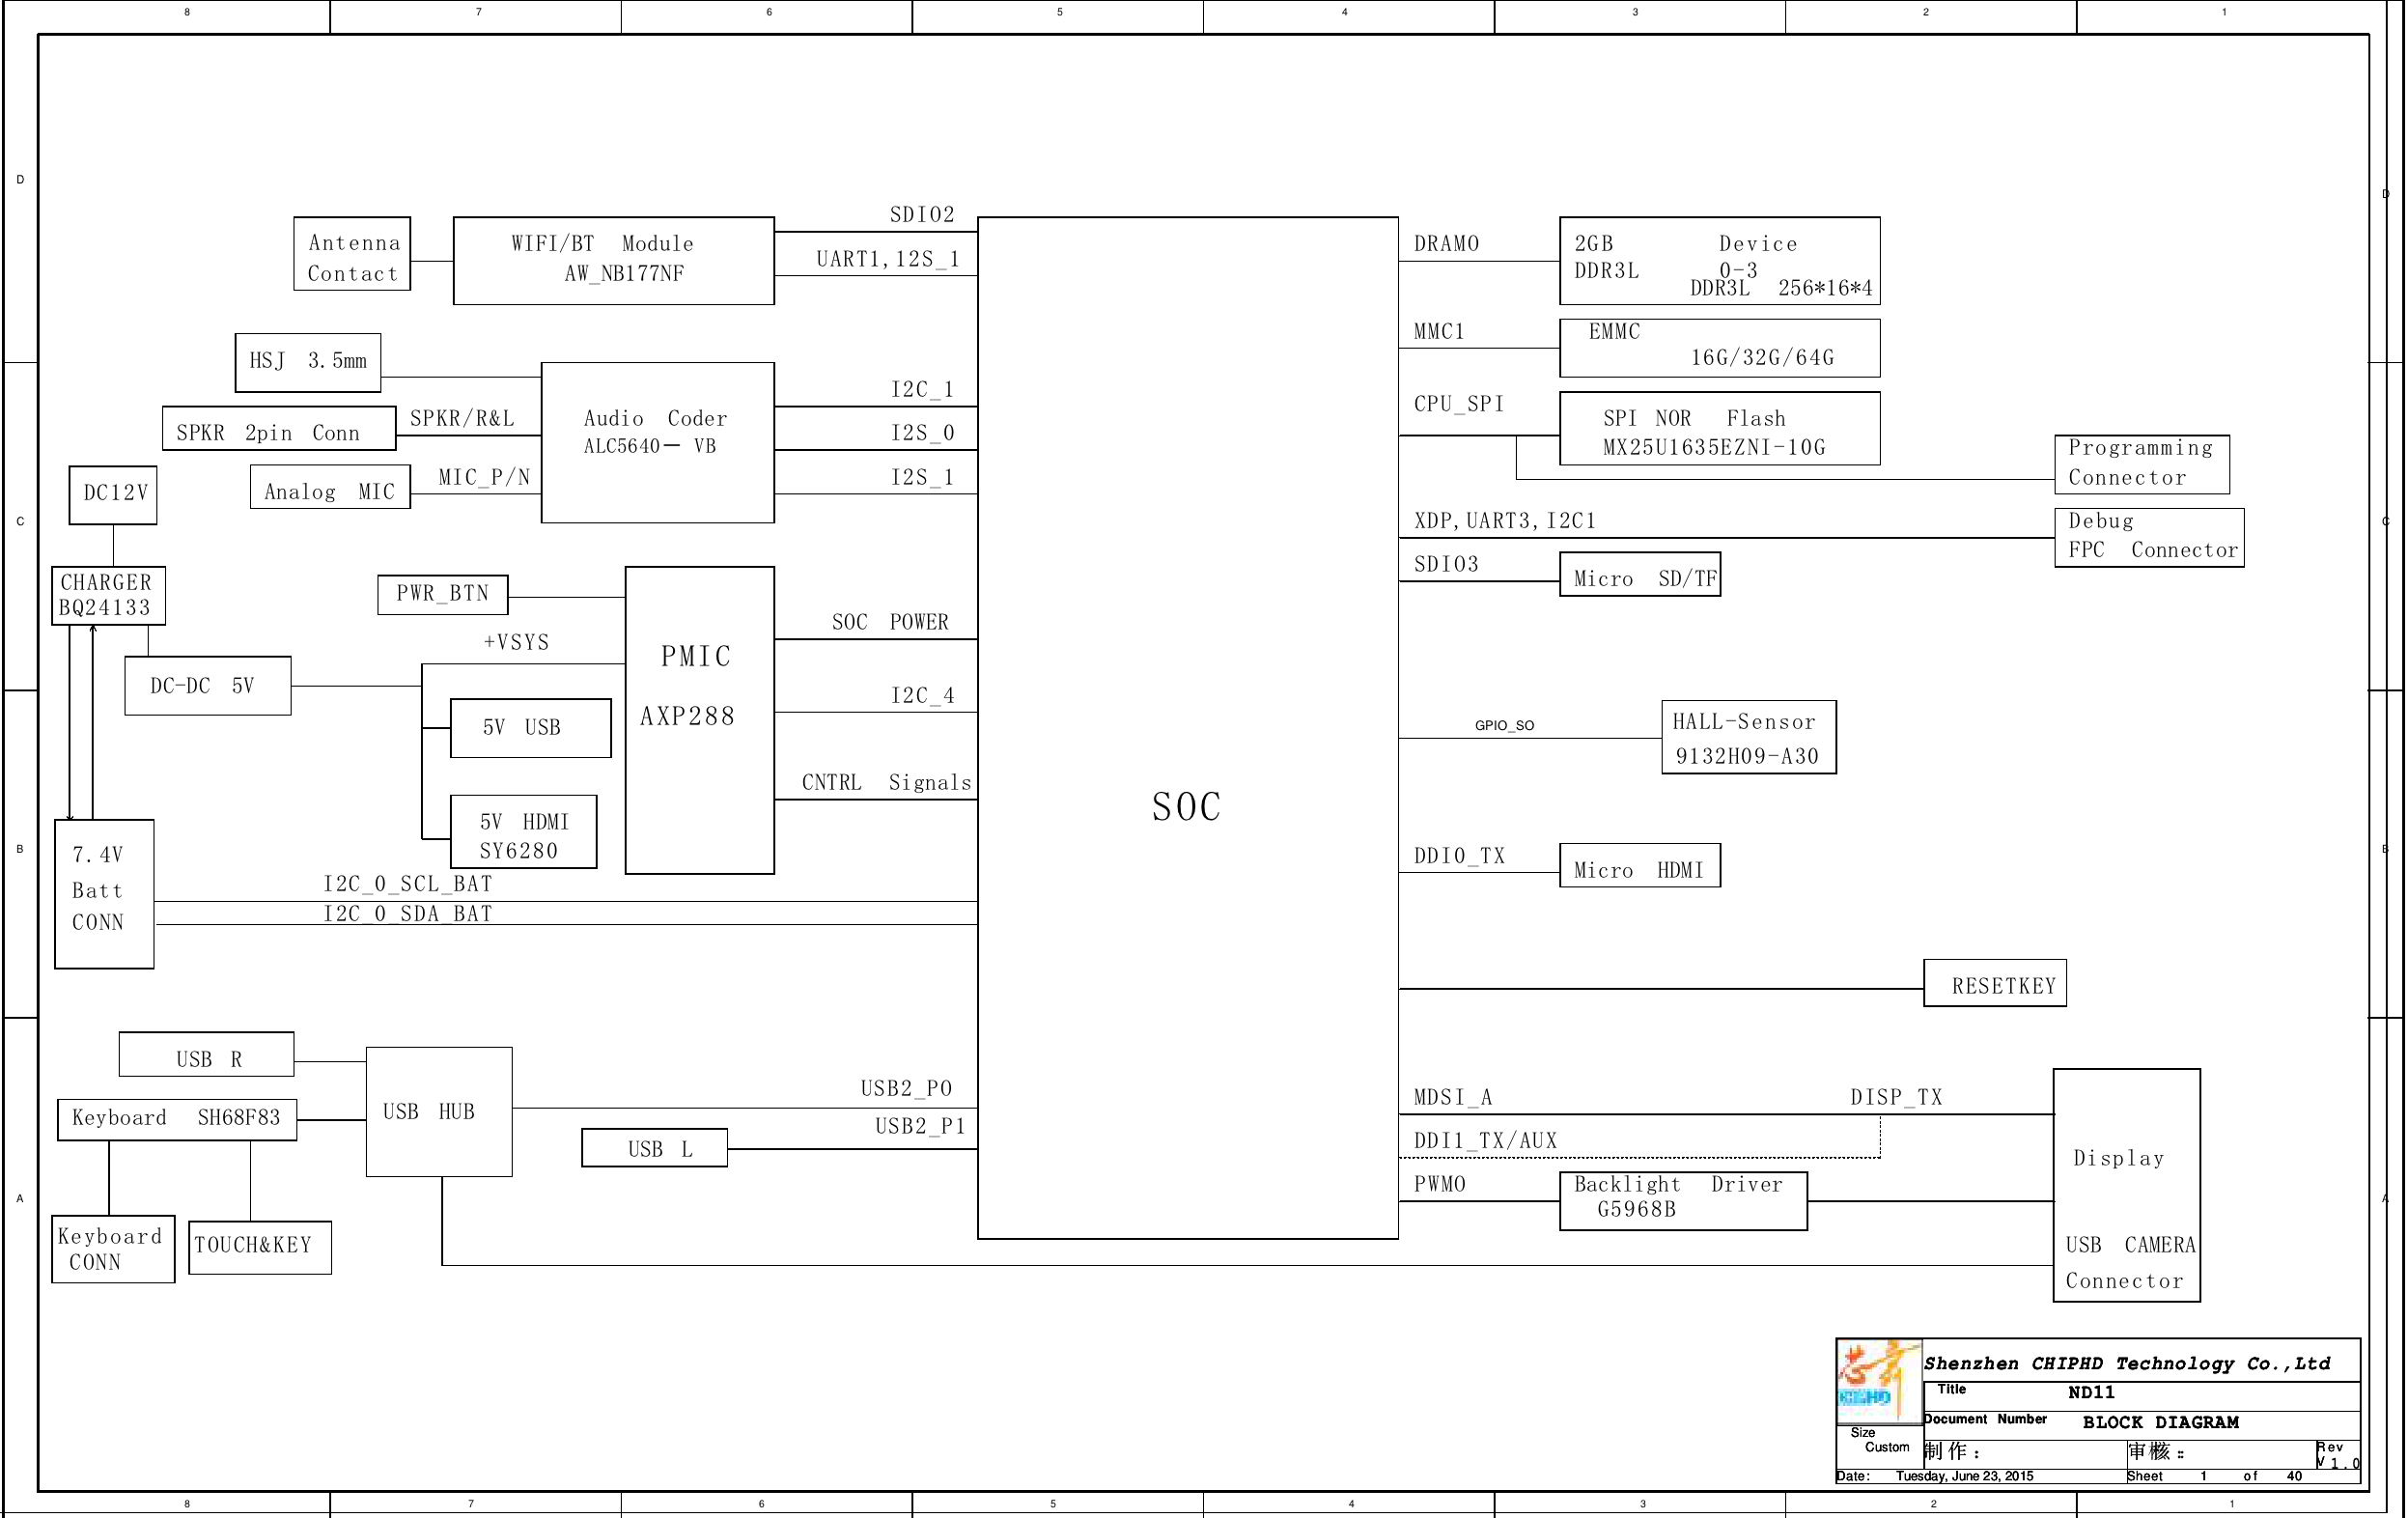This screenshot has height=1518, width=2408.
Task: Click the TOUCH&KEY box
Action: 259,1247
